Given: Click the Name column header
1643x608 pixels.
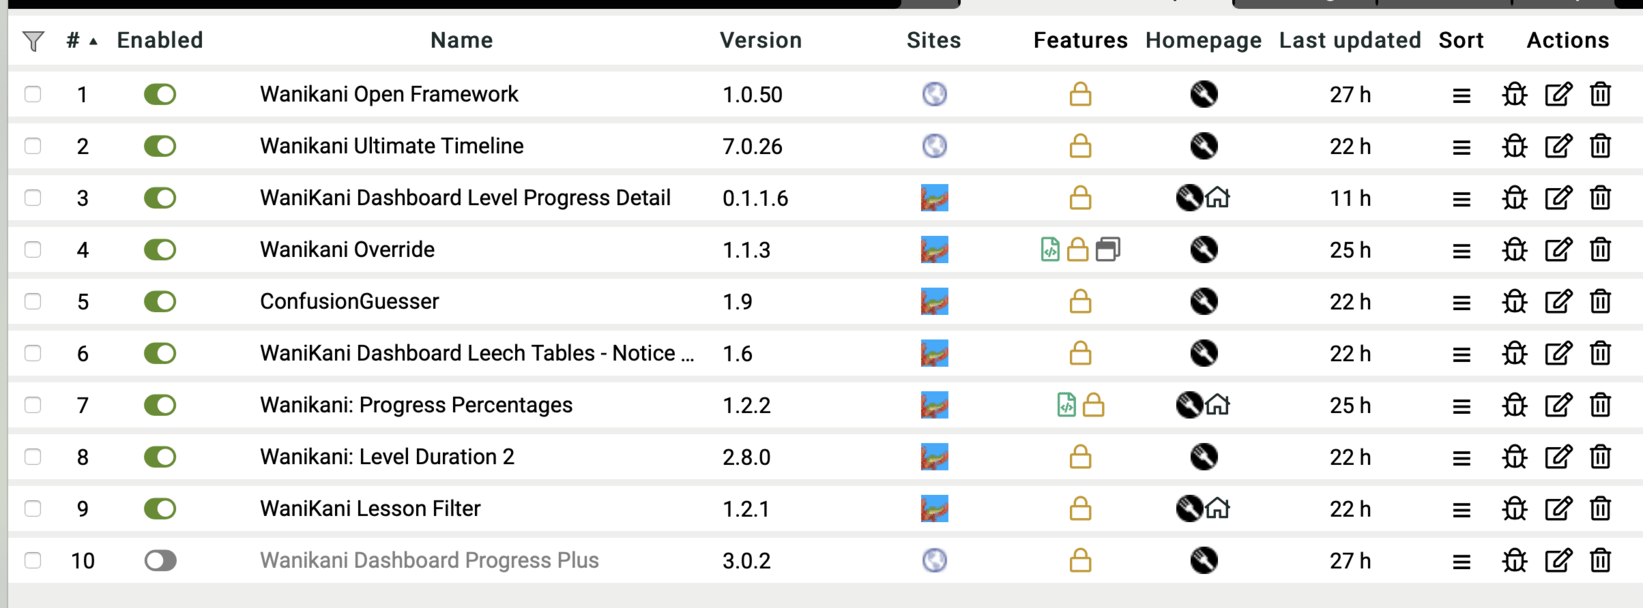Looking at the screenshot, I should coord(461,41).
